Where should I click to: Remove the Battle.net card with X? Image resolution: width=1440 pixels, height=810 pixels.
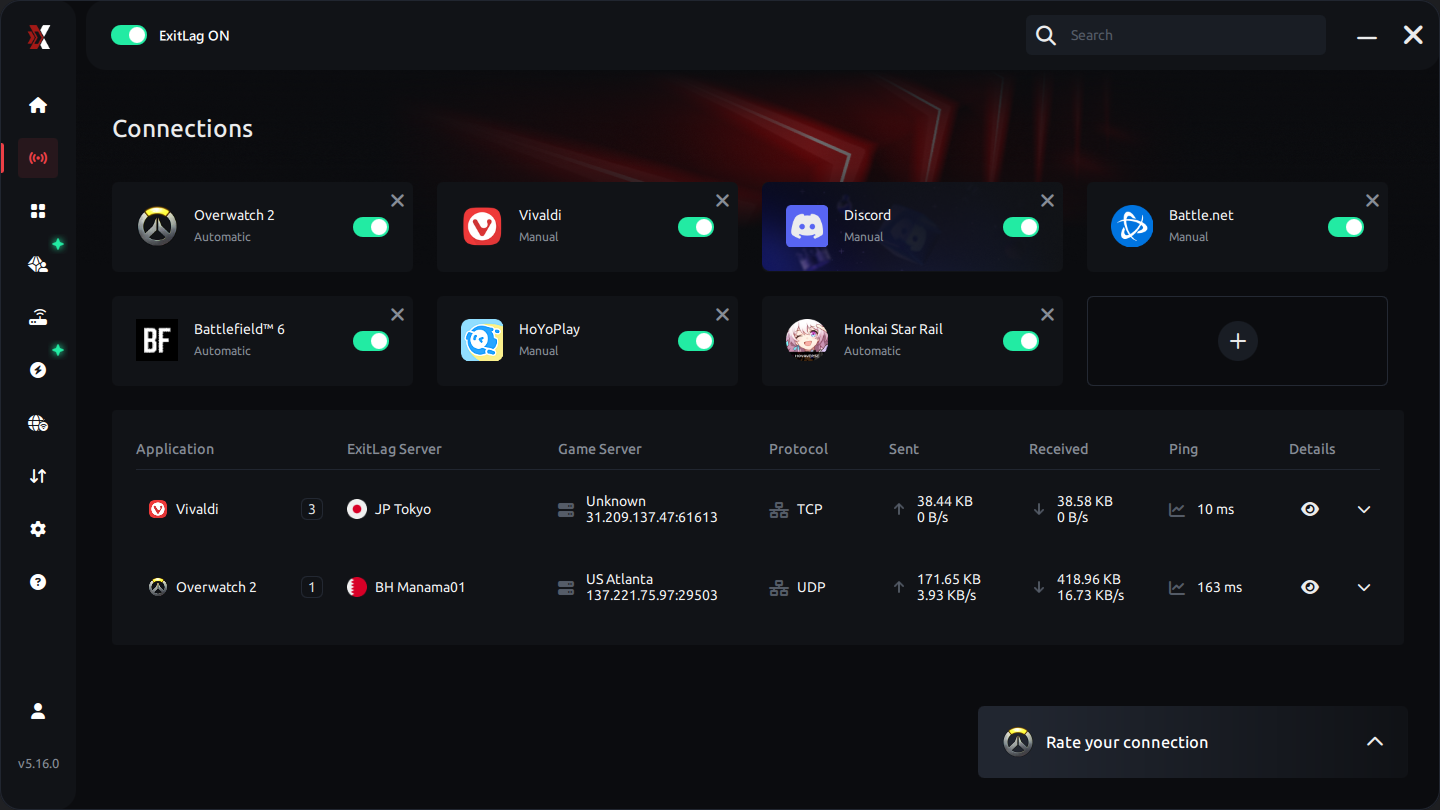1372,201
